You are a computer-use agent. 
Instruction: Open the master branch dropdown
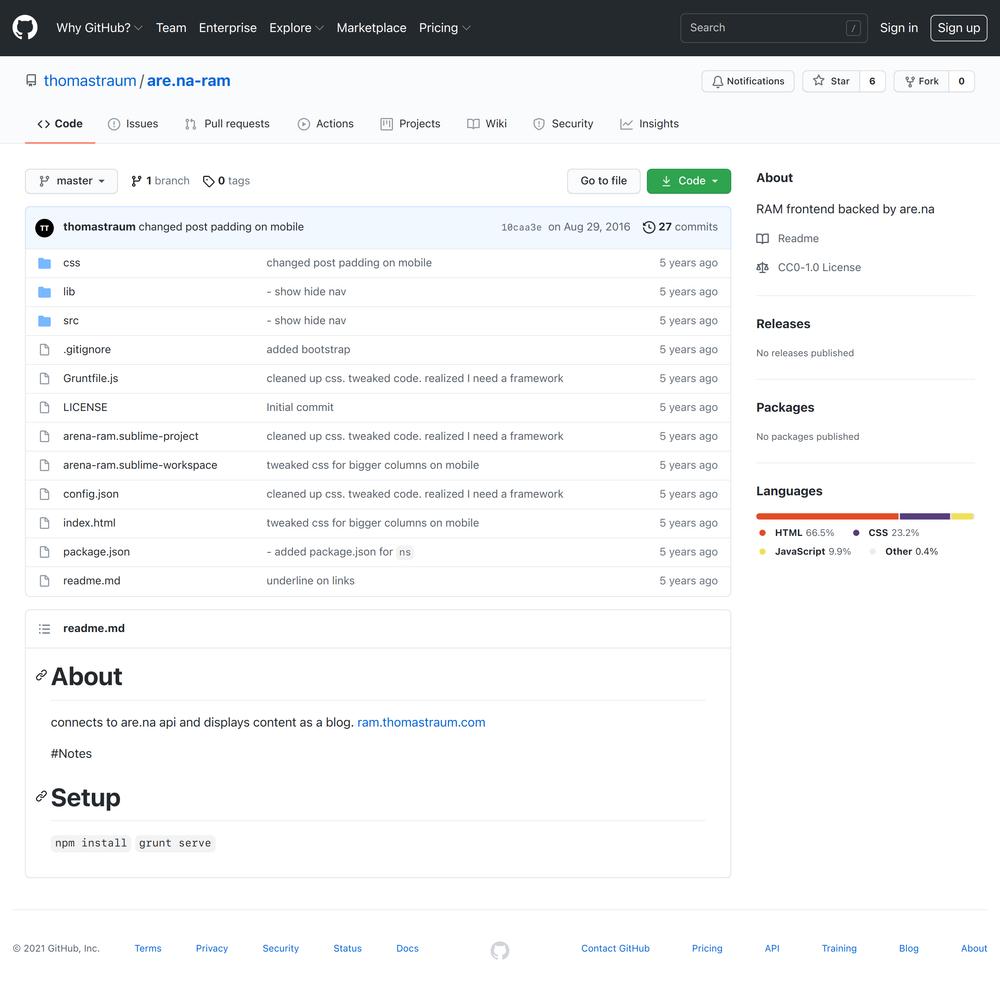click(71, 181)
